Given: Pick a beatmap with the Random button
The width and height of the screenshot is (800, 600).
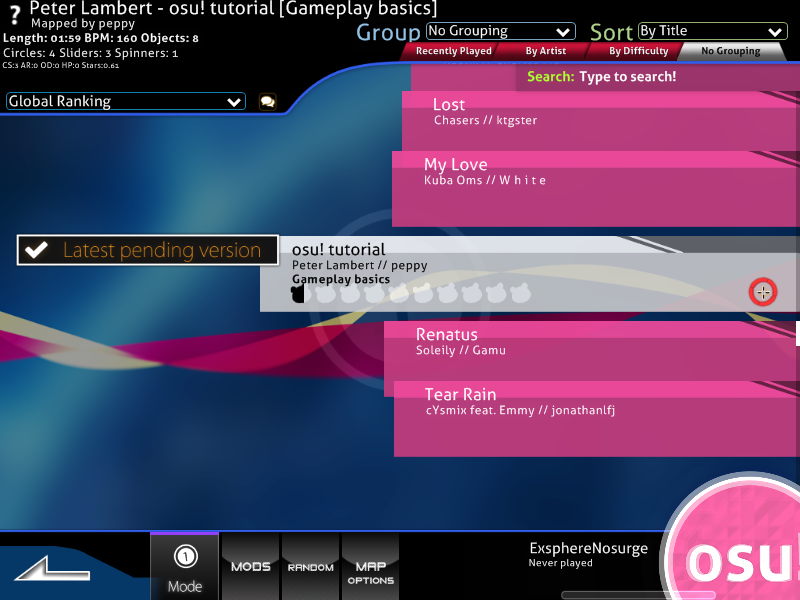Looking at the screenshot, I should 310,566.
